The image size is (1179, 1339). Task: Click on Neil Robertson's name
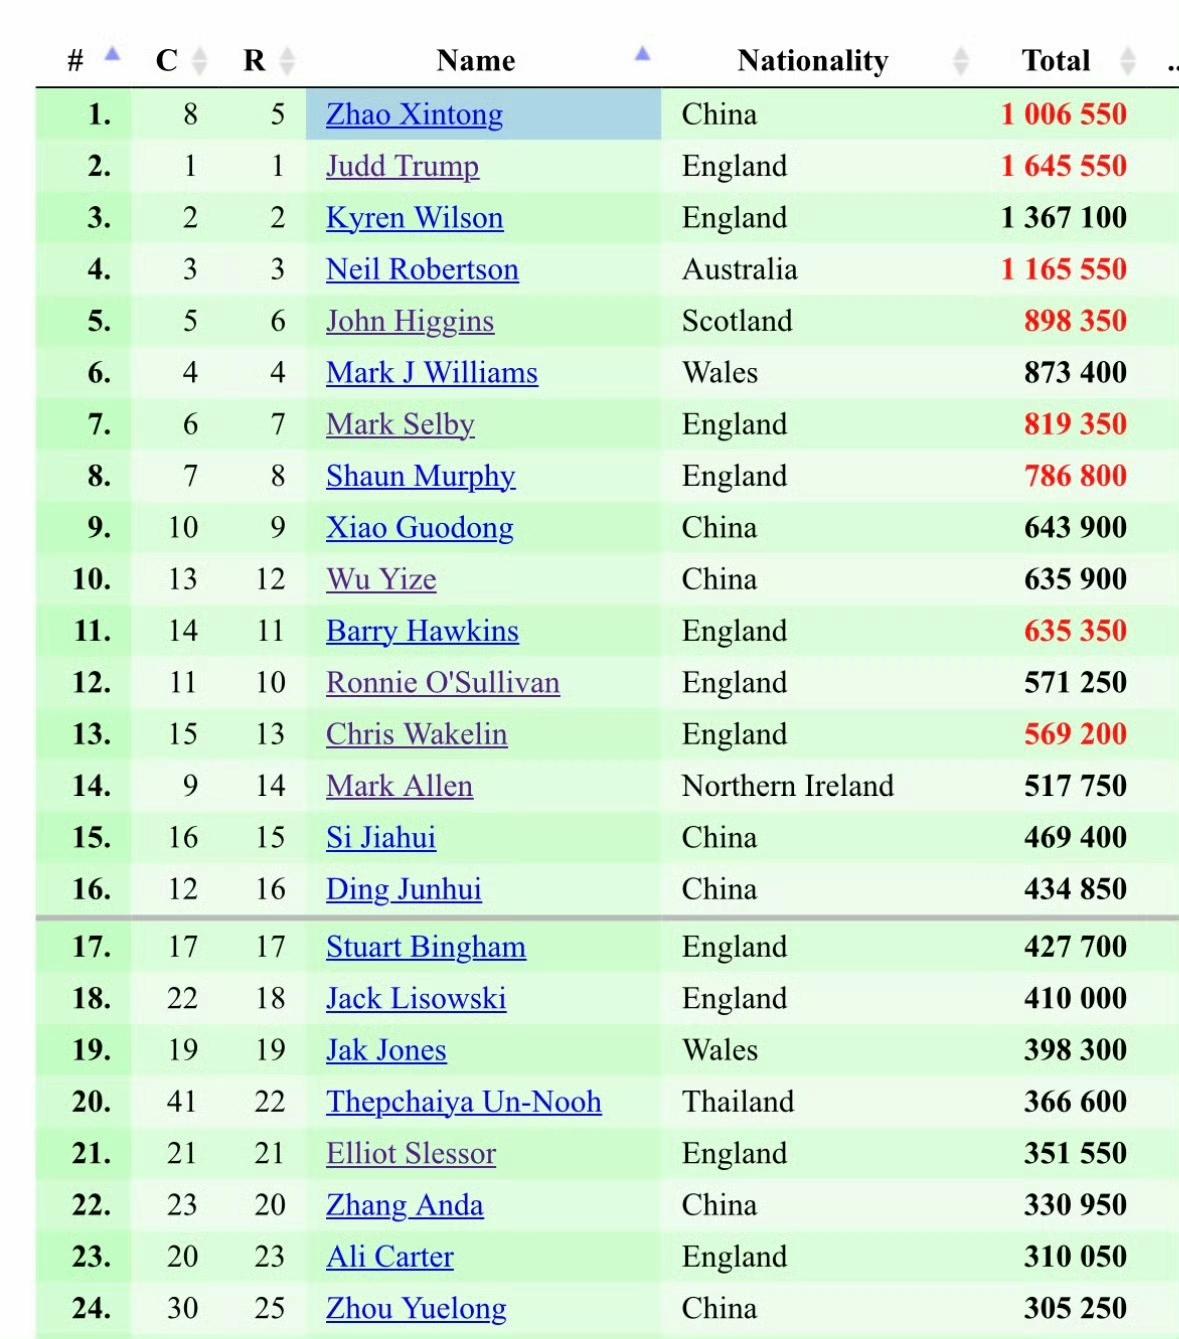click(422, 270)
